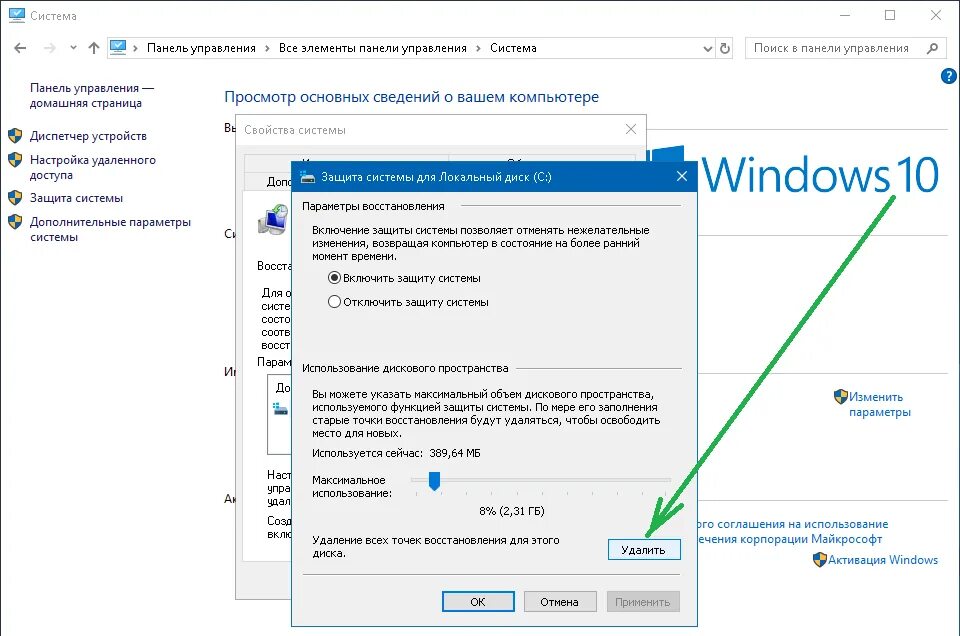The image size is (960, 636).
Task: Expand chevron after Все элементы панели управления
Action: pos(478,48)
